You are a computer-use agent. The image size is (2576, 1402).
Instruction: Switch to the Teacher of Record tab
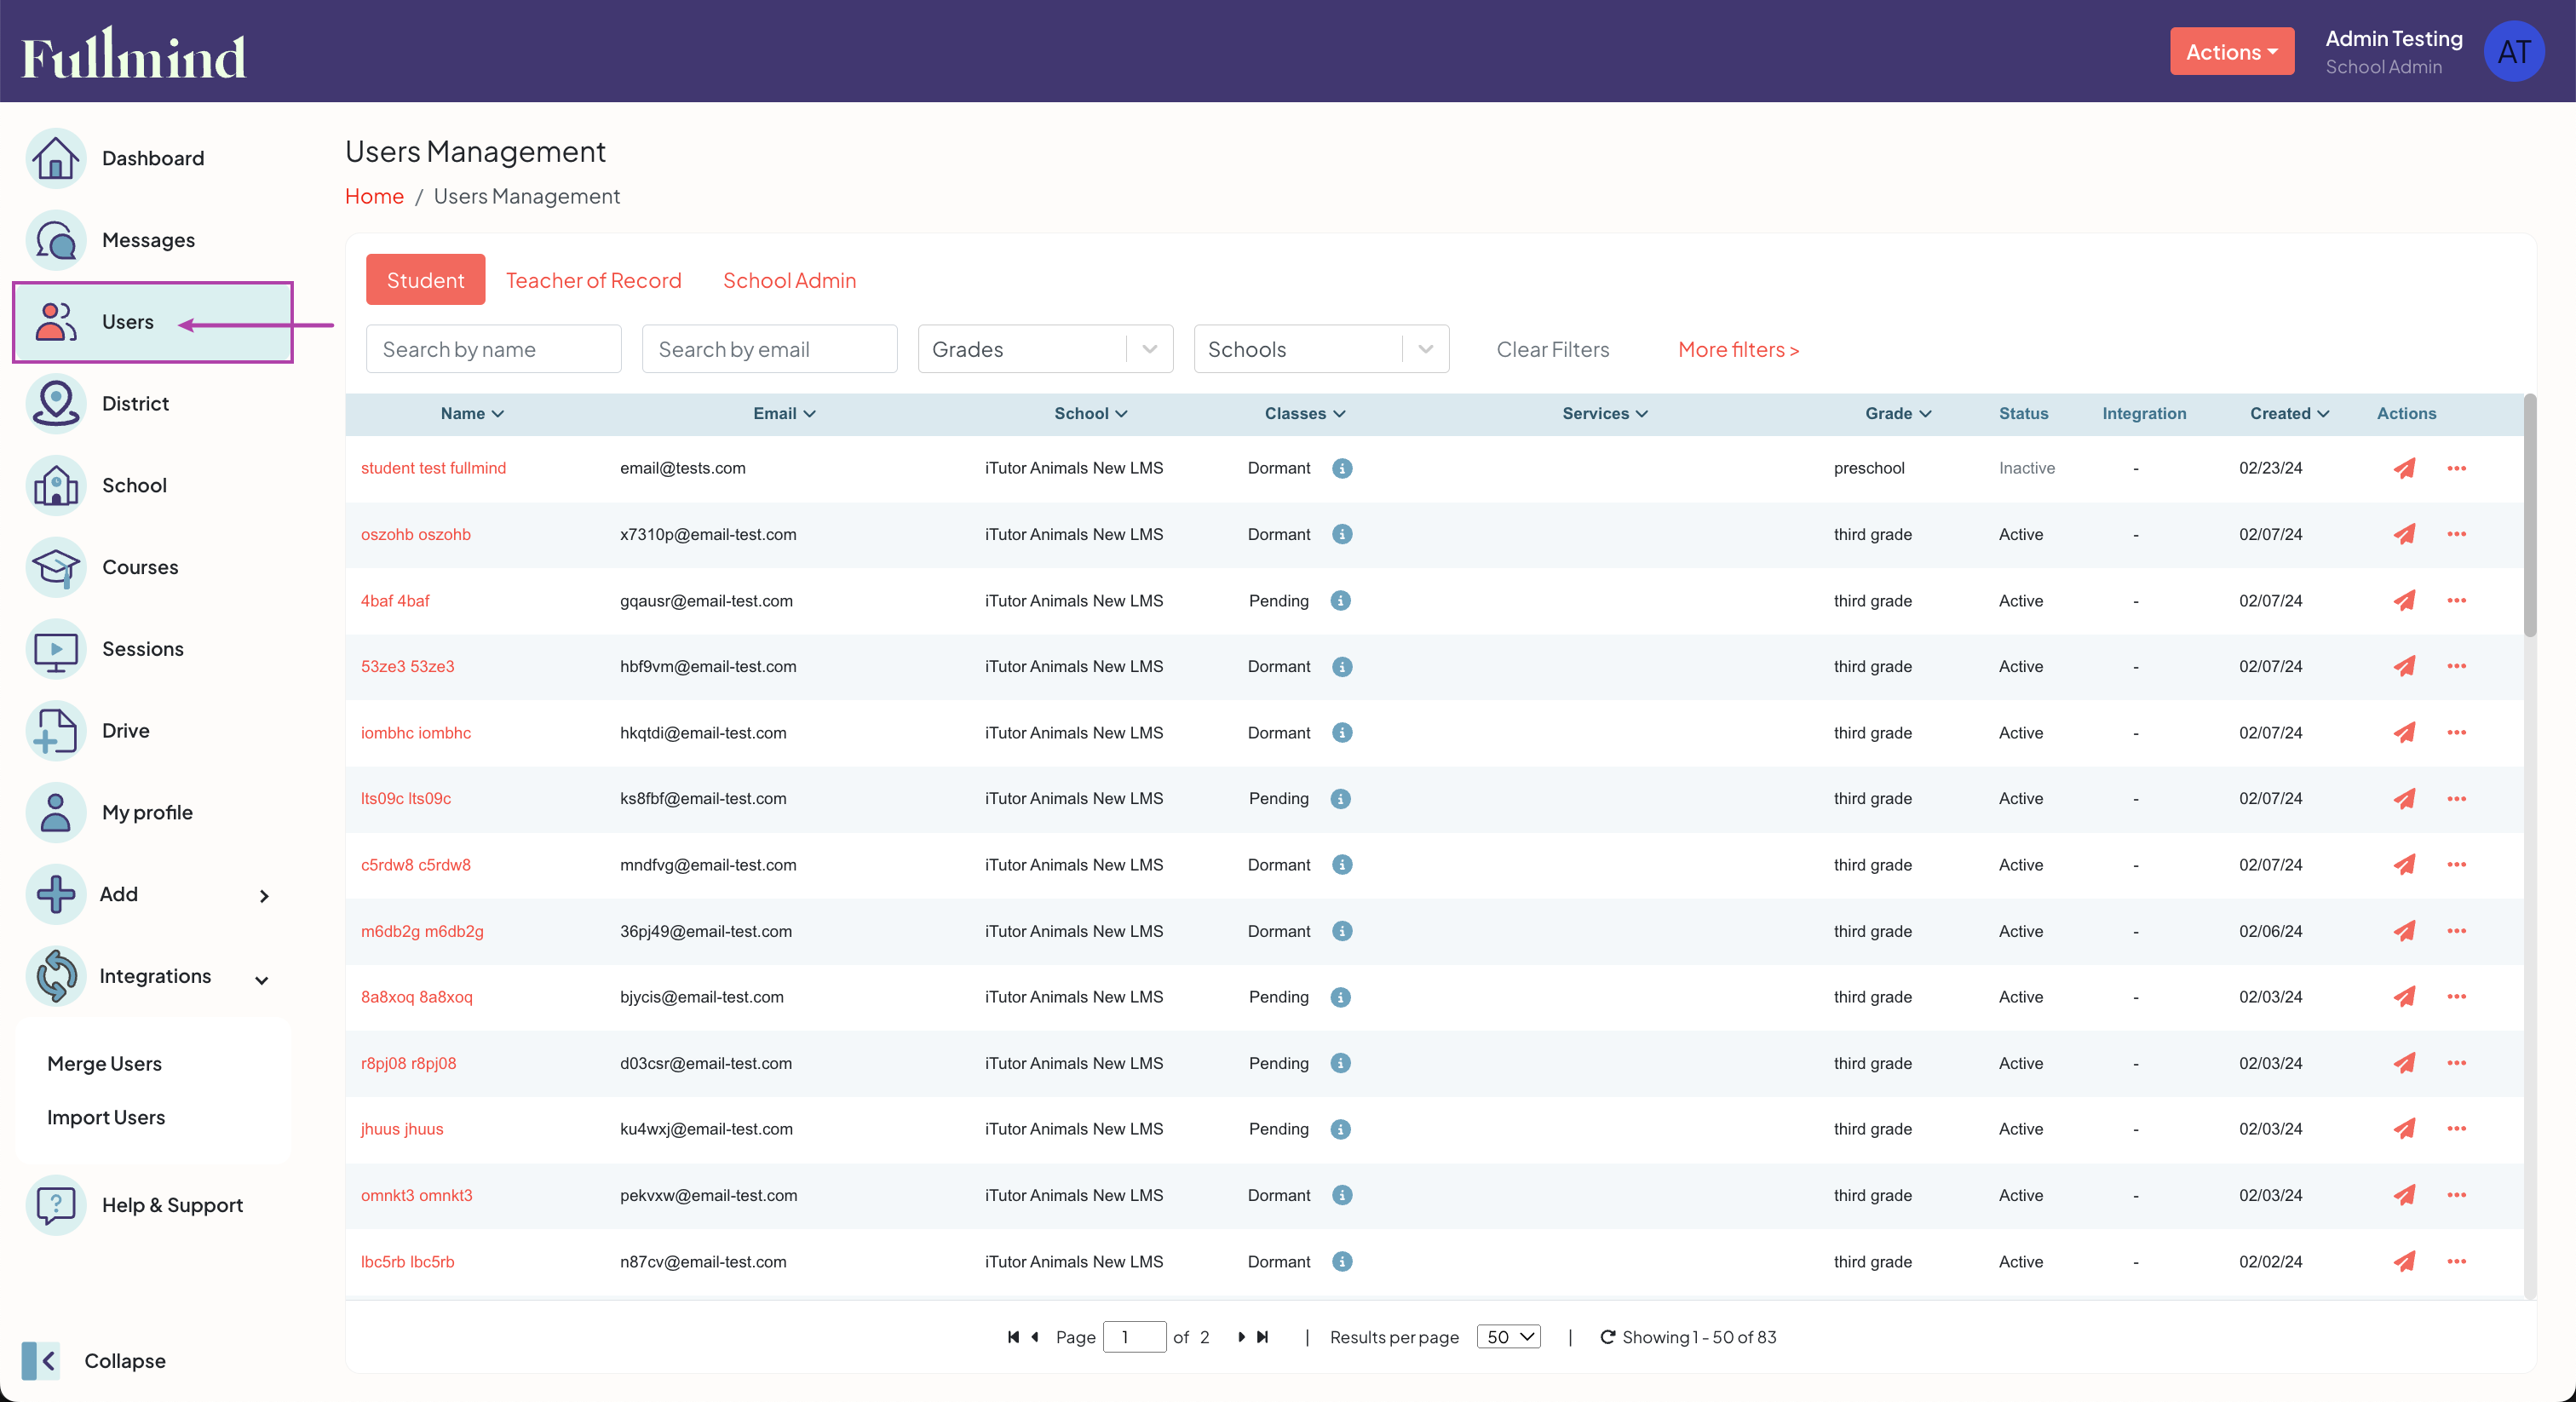click(x=593, y=280)
